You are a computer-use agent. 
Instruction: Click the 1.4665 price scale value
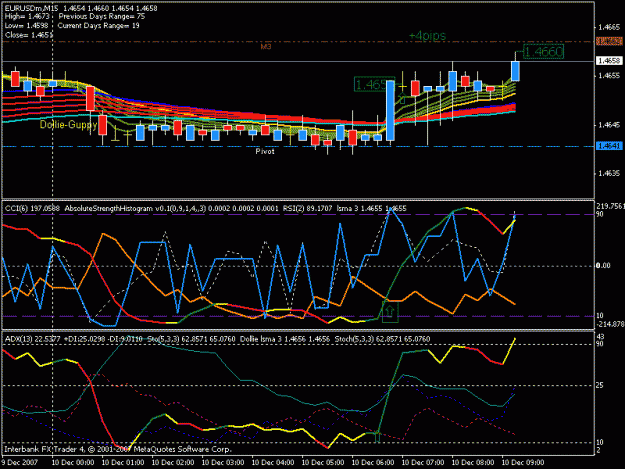[609, 27]
